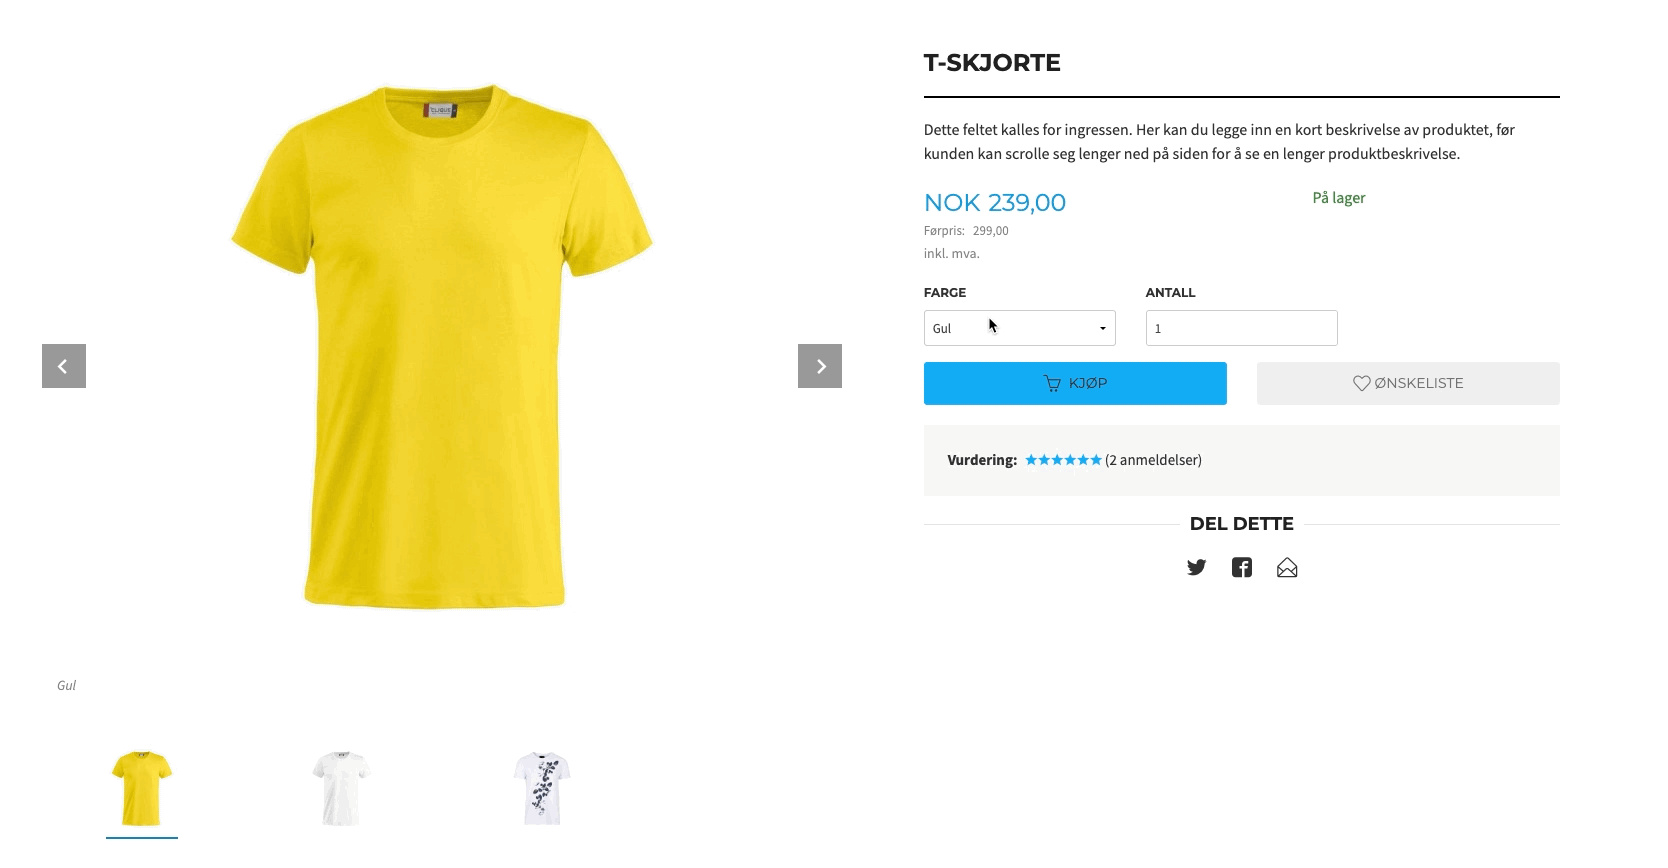This screenshot has height=868, width=1668.
Task: Select the plain white T-shirt thumbnail
Action: 342,788
